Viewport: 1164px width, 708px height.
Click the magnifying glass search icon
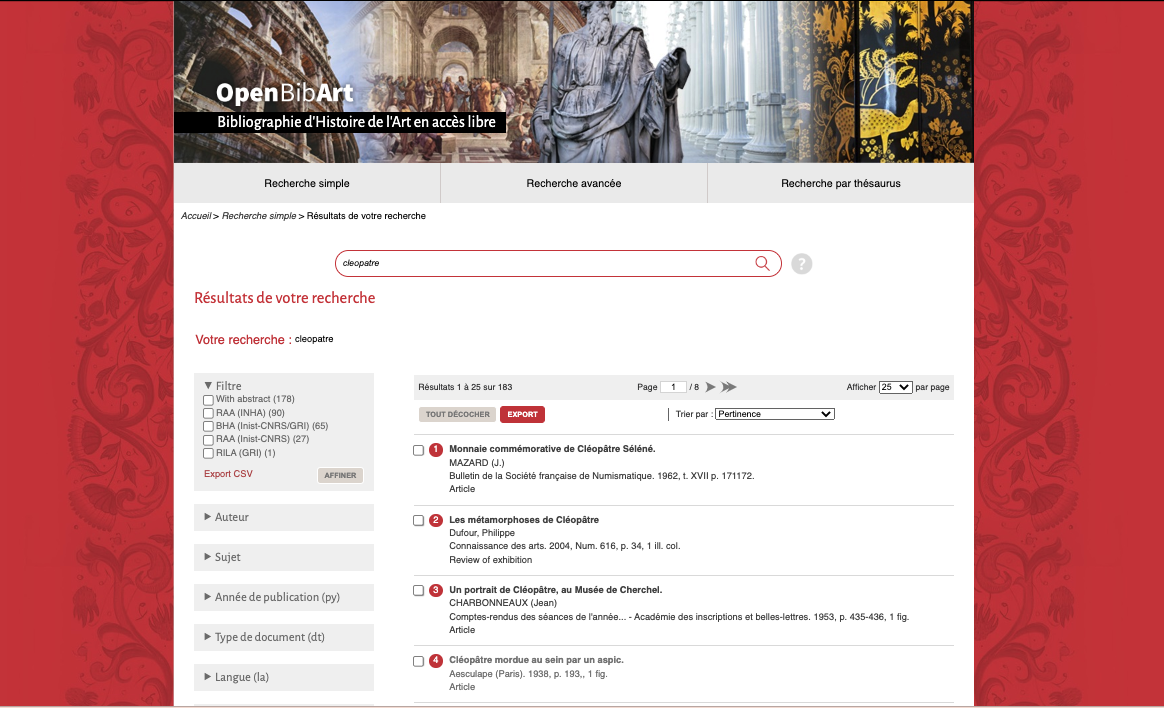point(762,263)
